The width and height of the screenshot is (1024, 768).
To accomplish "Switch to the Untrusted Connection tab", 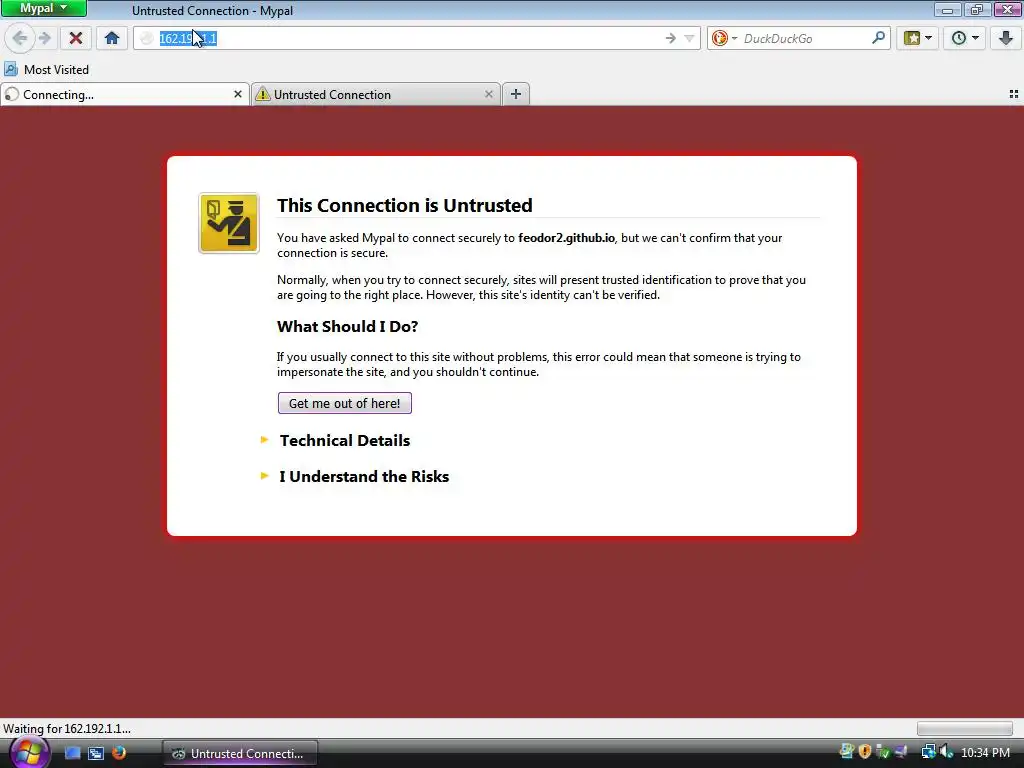I will click(x=376, y=95).
